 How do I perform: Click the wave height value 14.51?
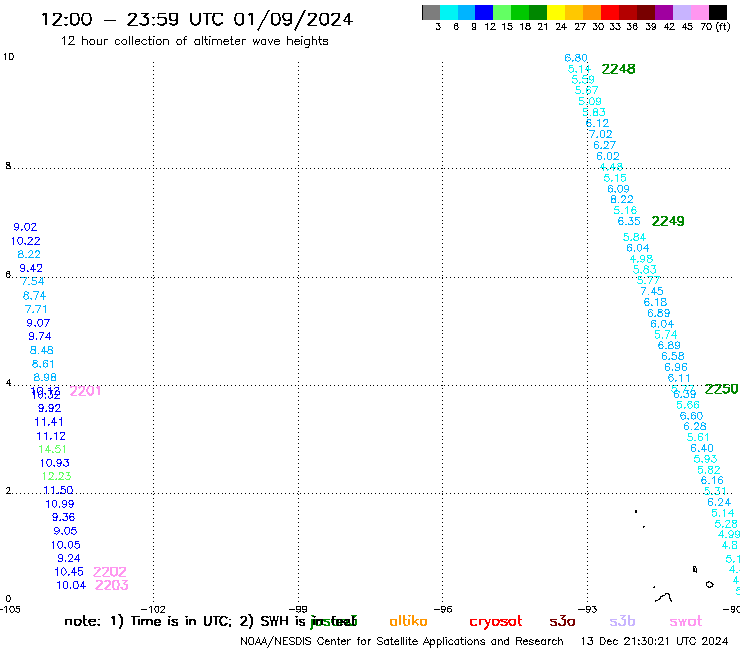(x=52, y=449)
